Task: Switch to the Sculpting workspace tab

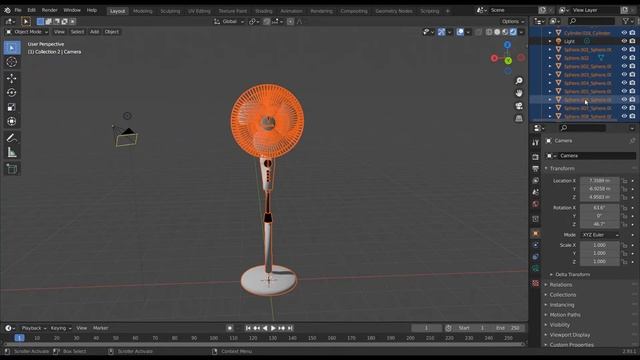Action: (170, 11)
